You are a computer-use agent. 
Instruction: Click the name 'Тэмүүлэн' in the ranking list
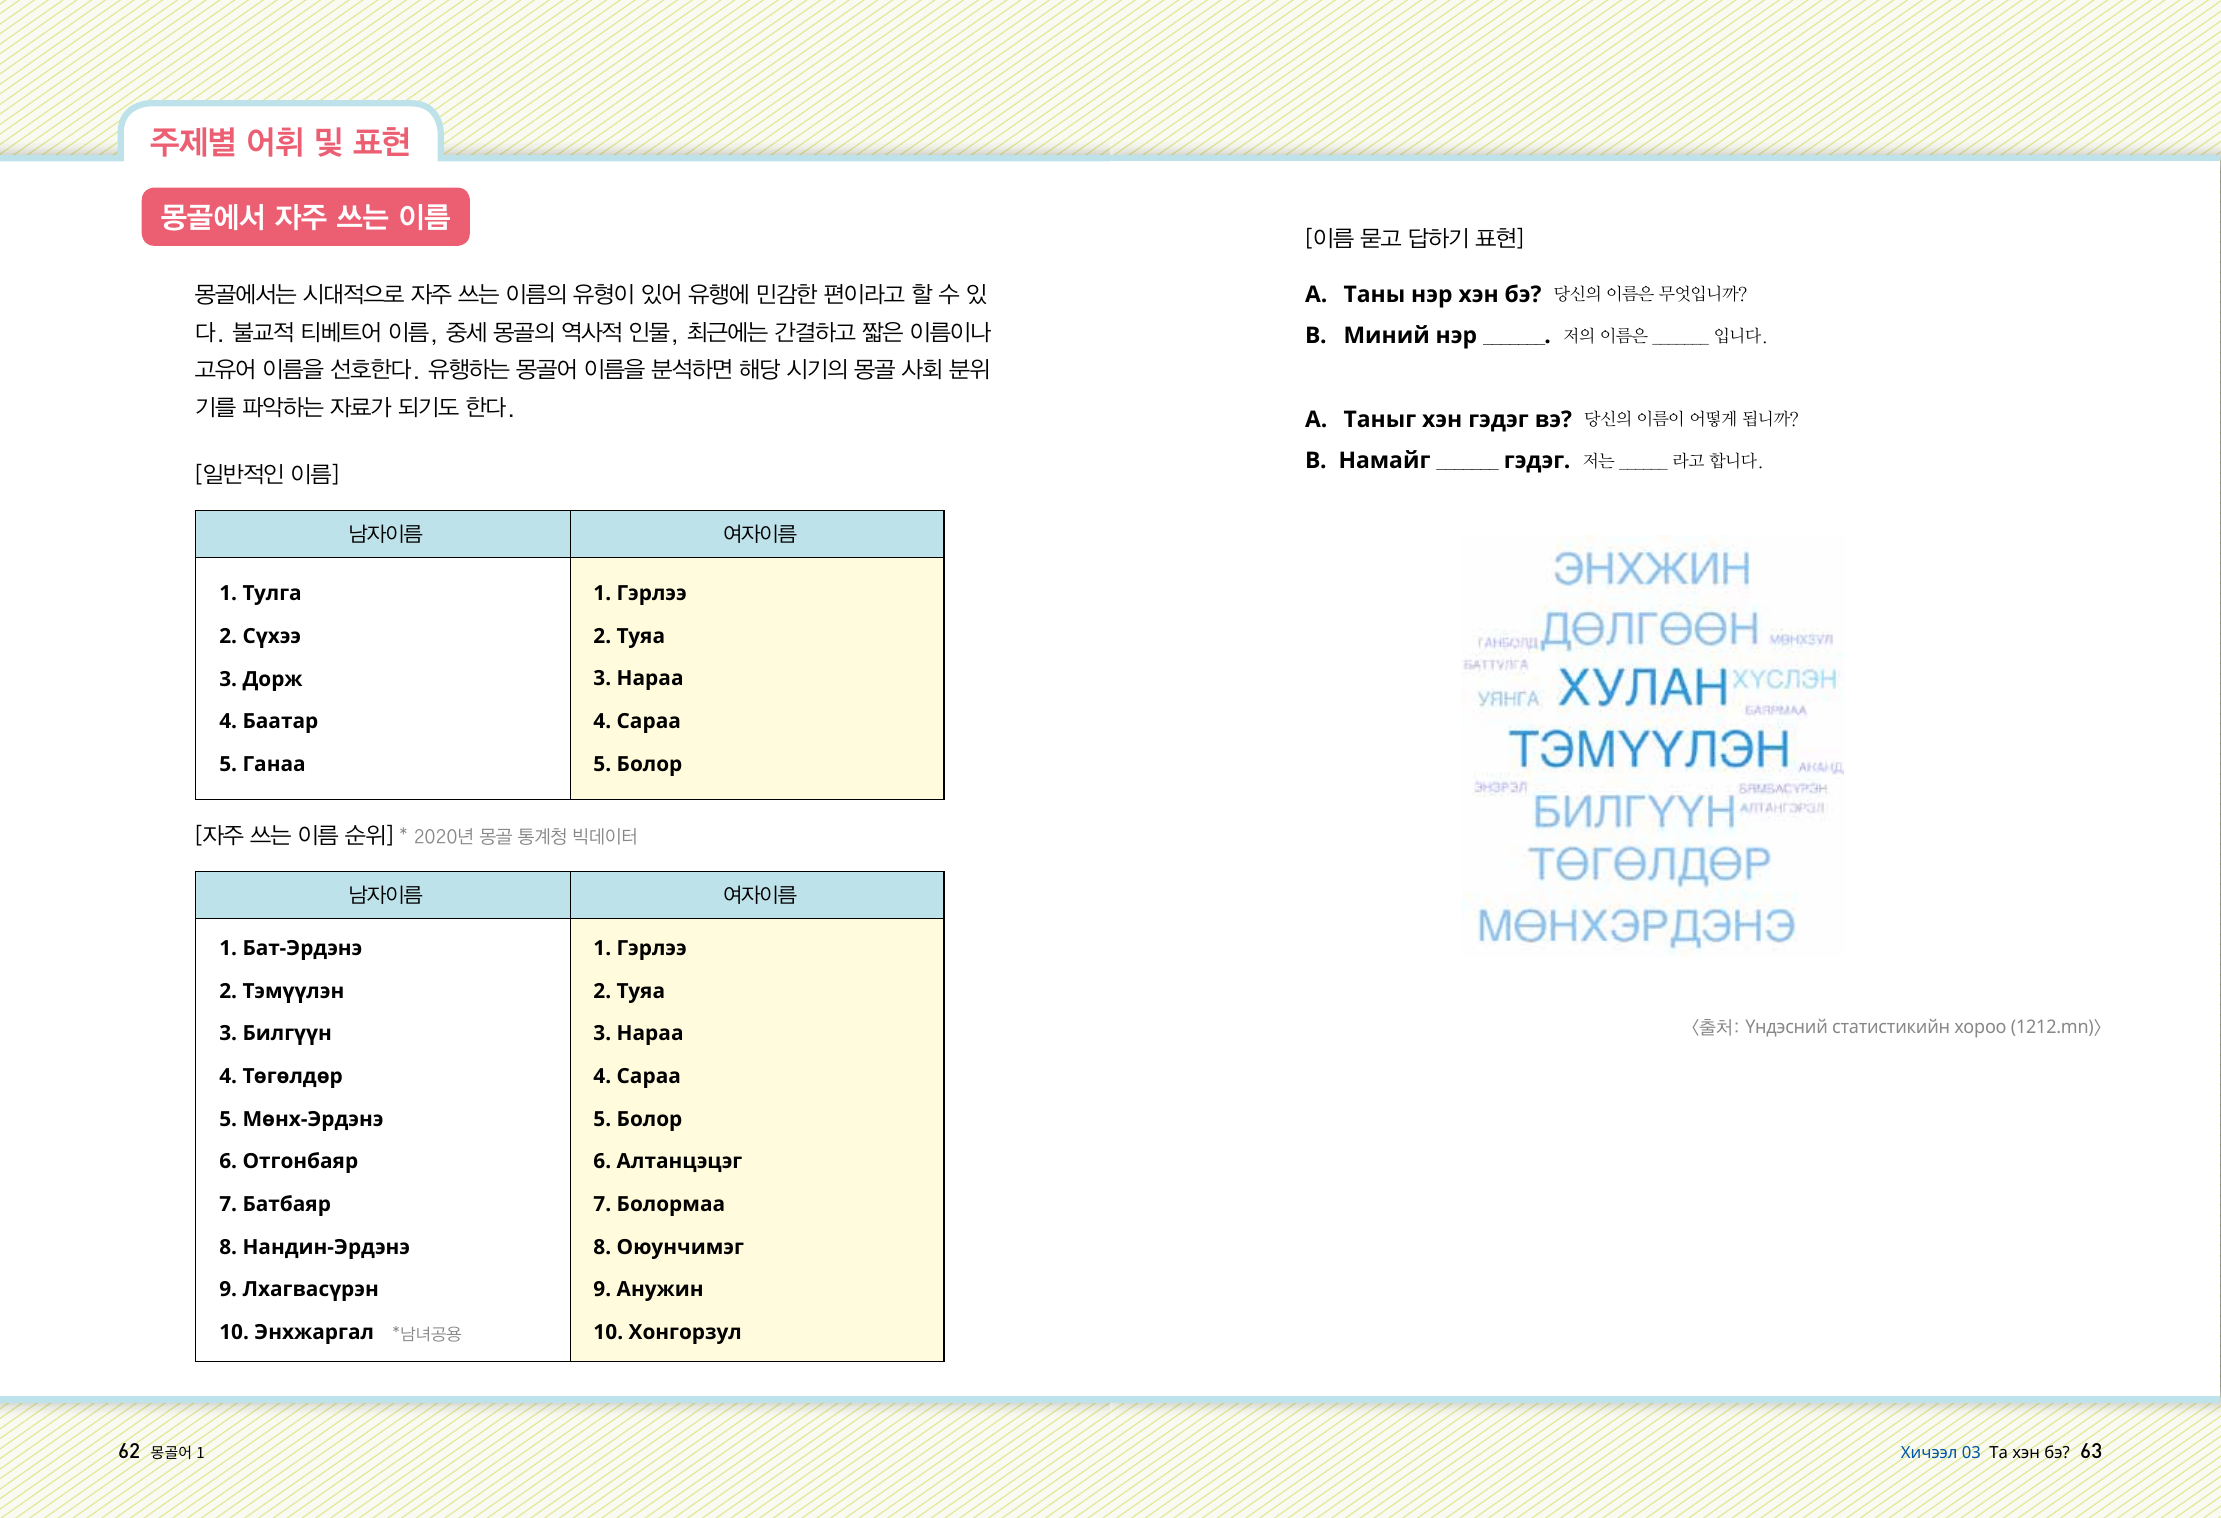292,991
